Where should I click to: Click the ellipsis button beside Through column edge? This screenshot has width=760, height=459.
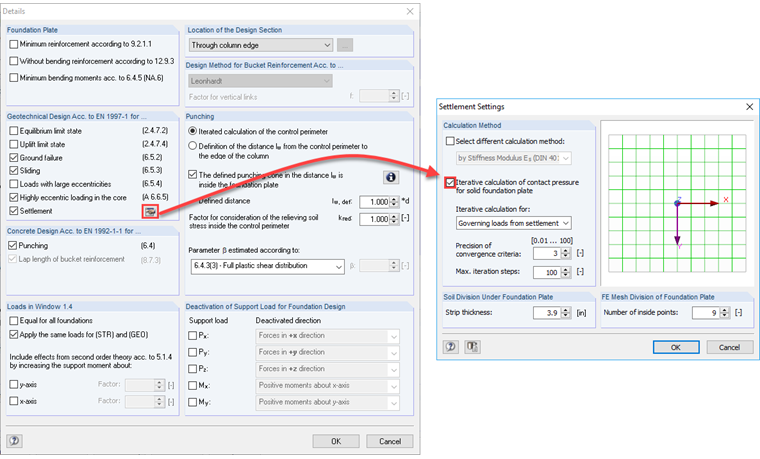click(x=345, y=45)
